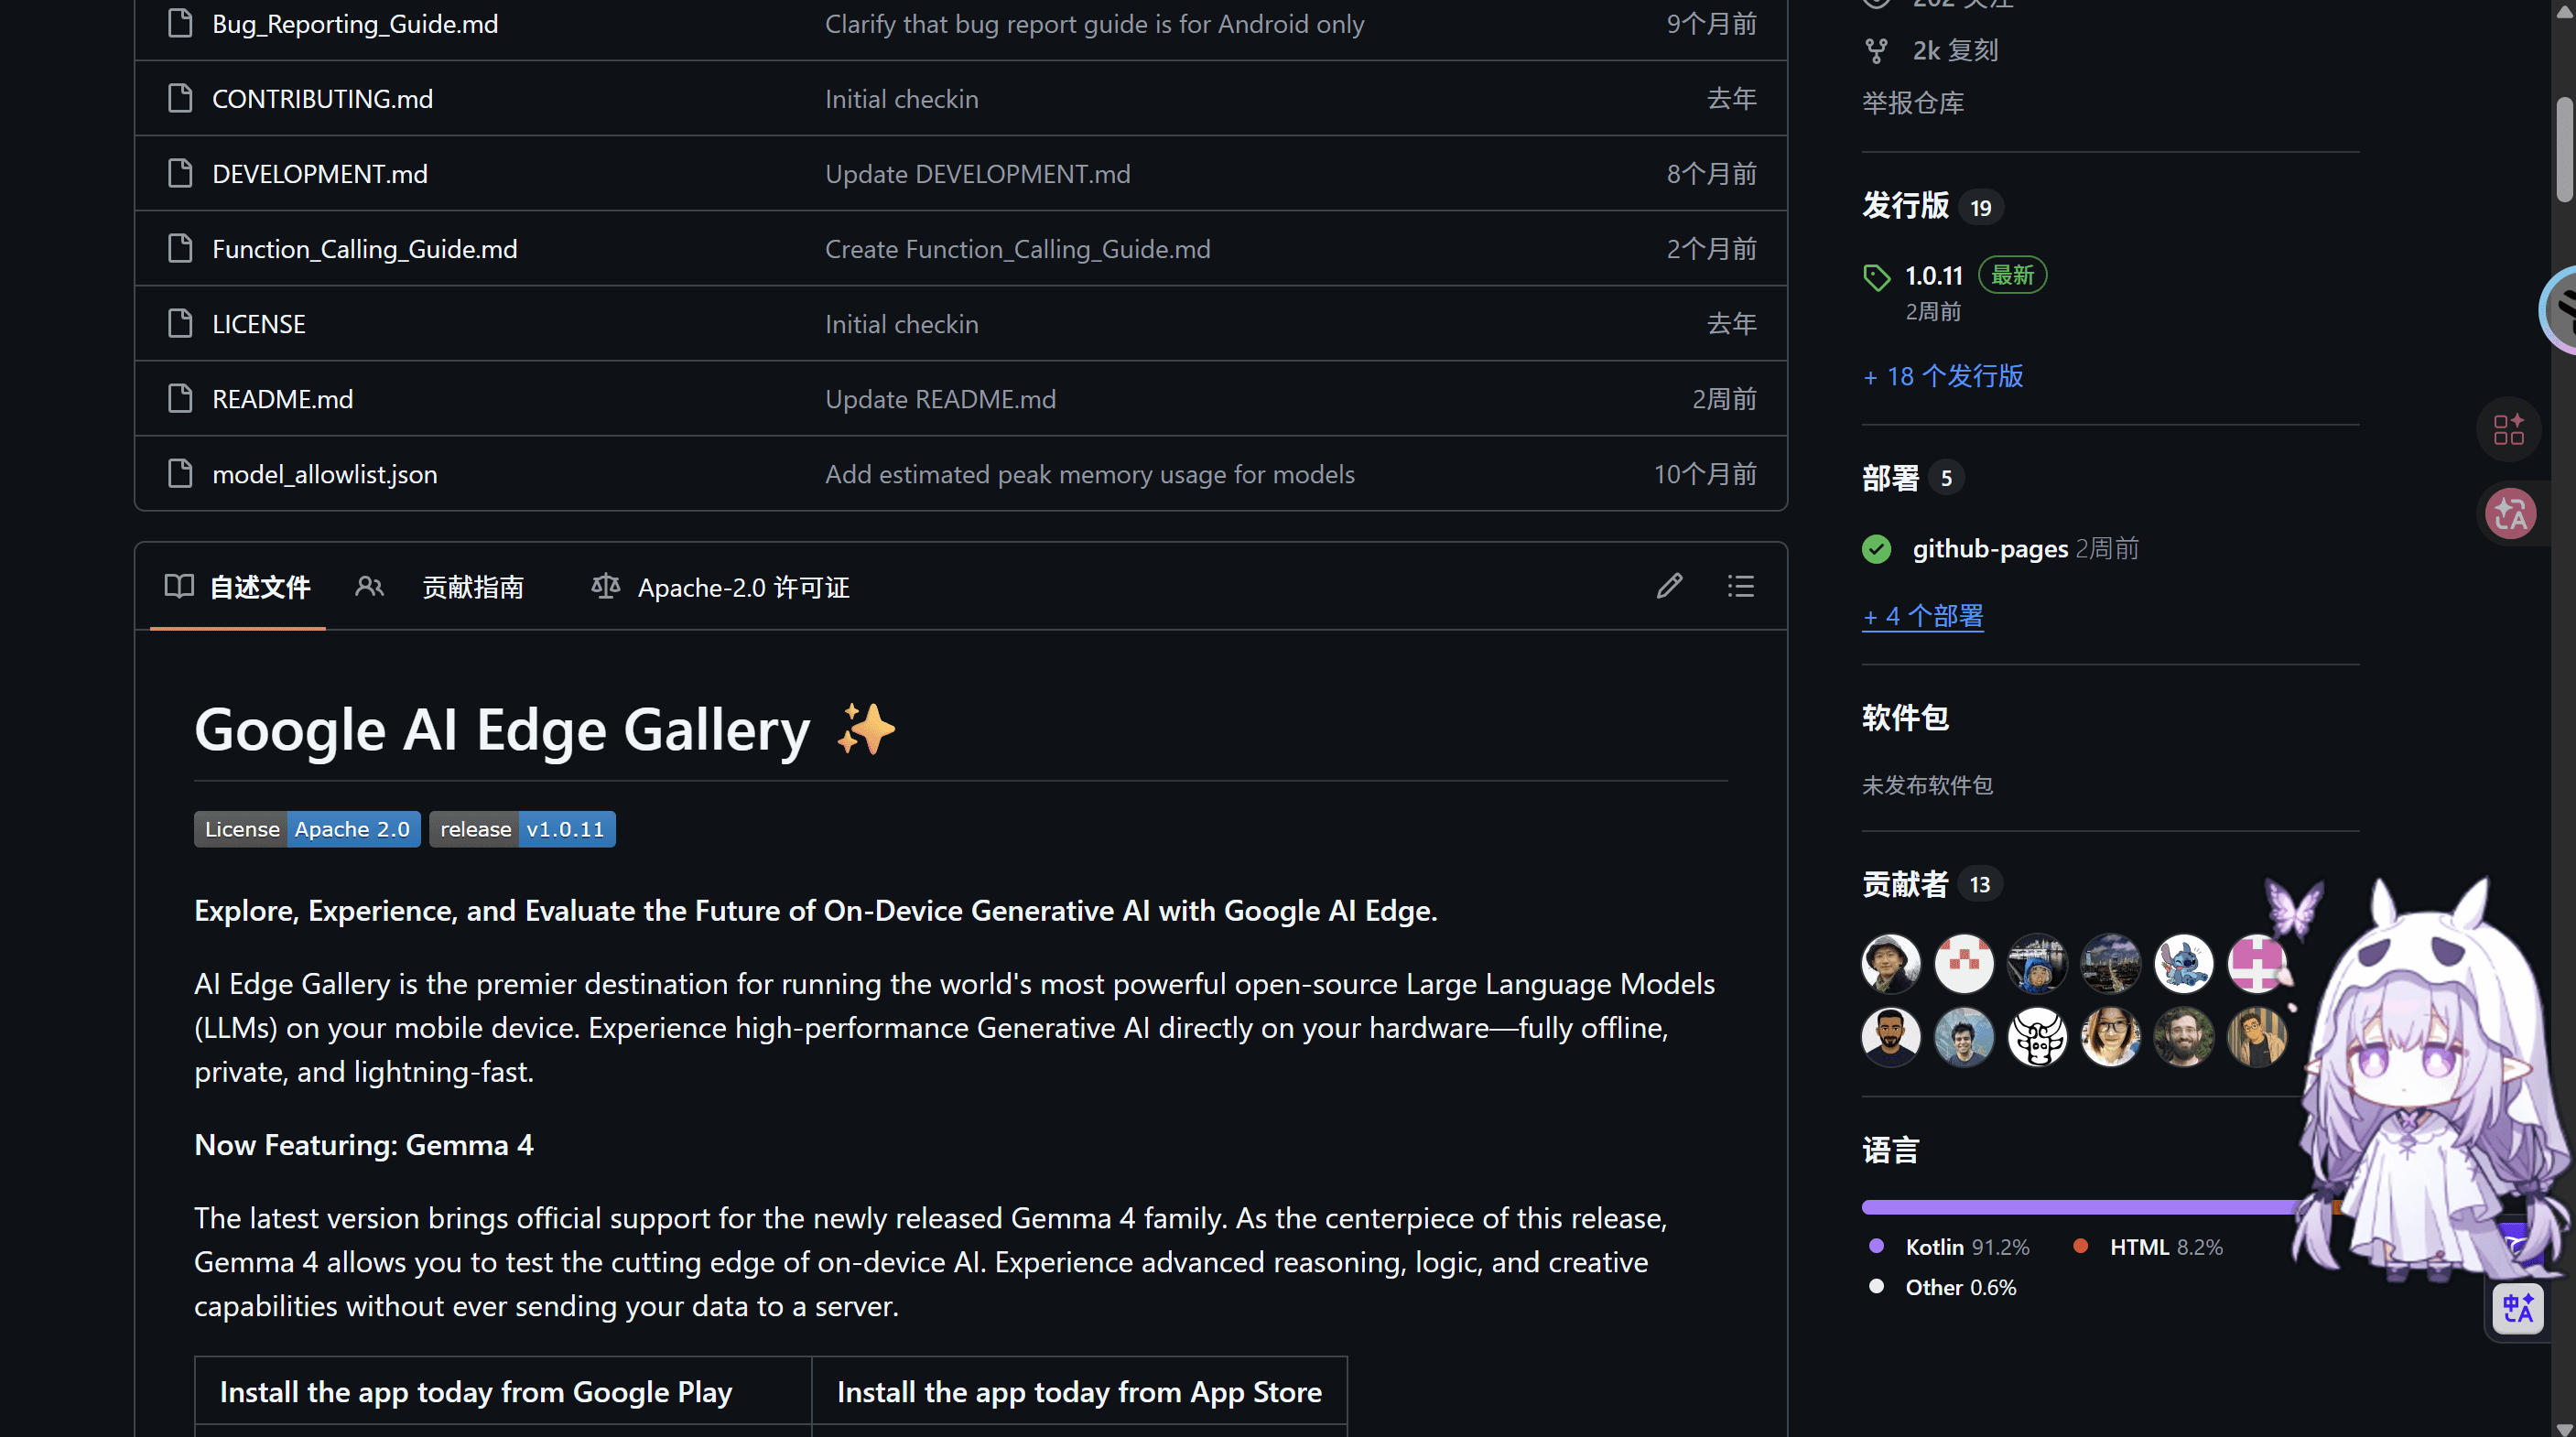This screenshot has height=1437, width=2576.
Task: Click the fork icon next to 2k 复刻
Action: [1877, 50]
